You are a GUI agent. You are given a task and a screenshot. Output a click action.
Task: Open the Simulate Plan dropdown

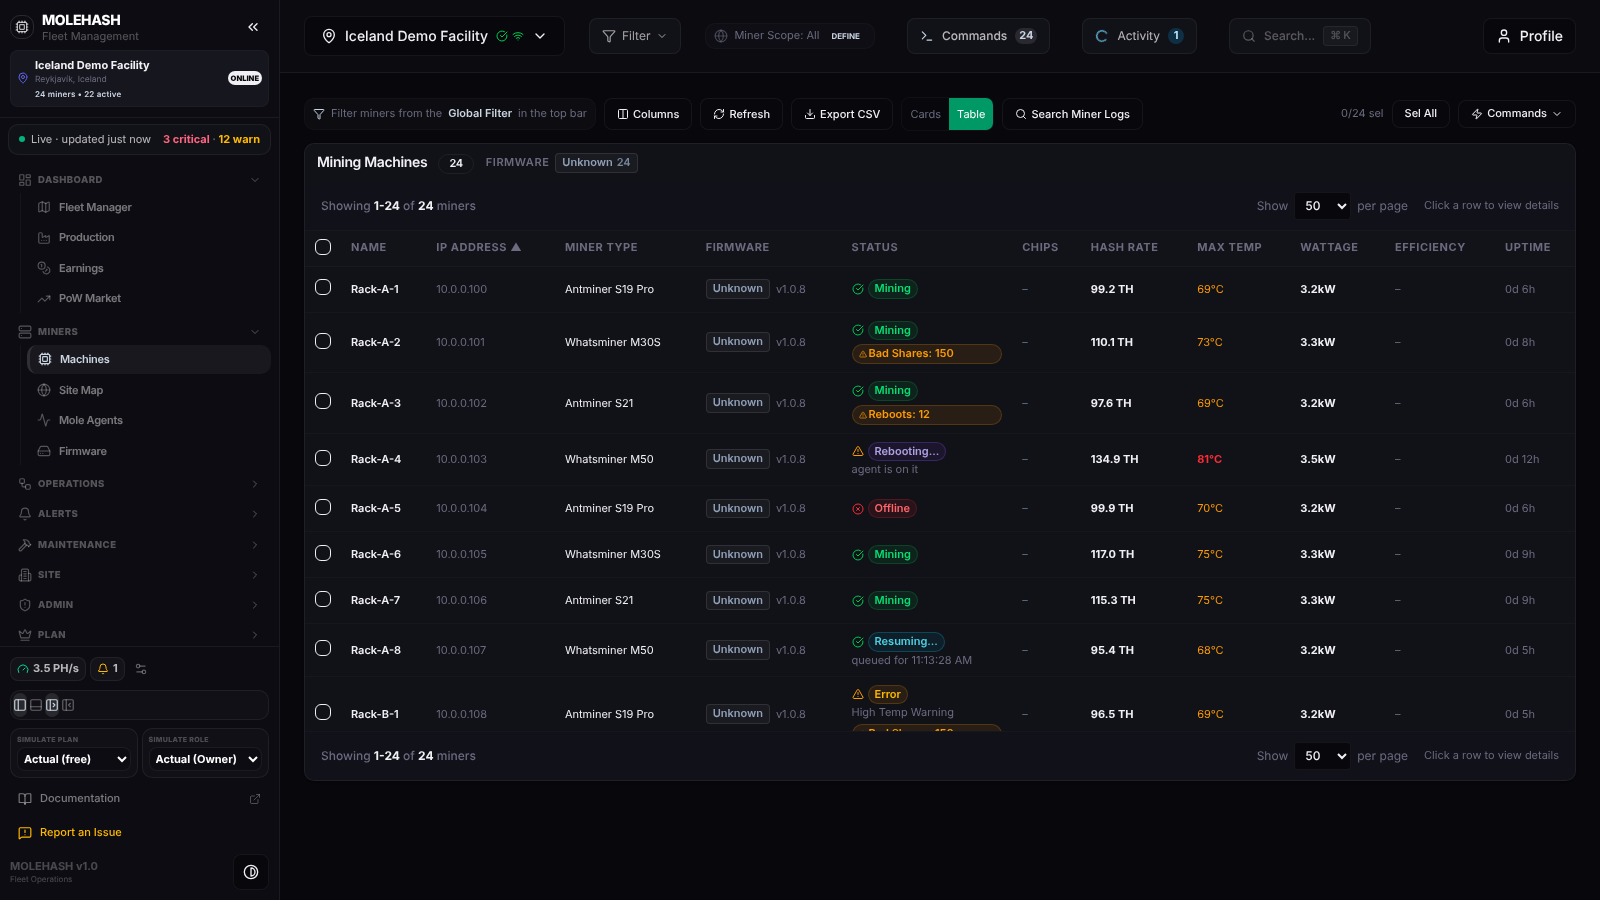point(75,759)
